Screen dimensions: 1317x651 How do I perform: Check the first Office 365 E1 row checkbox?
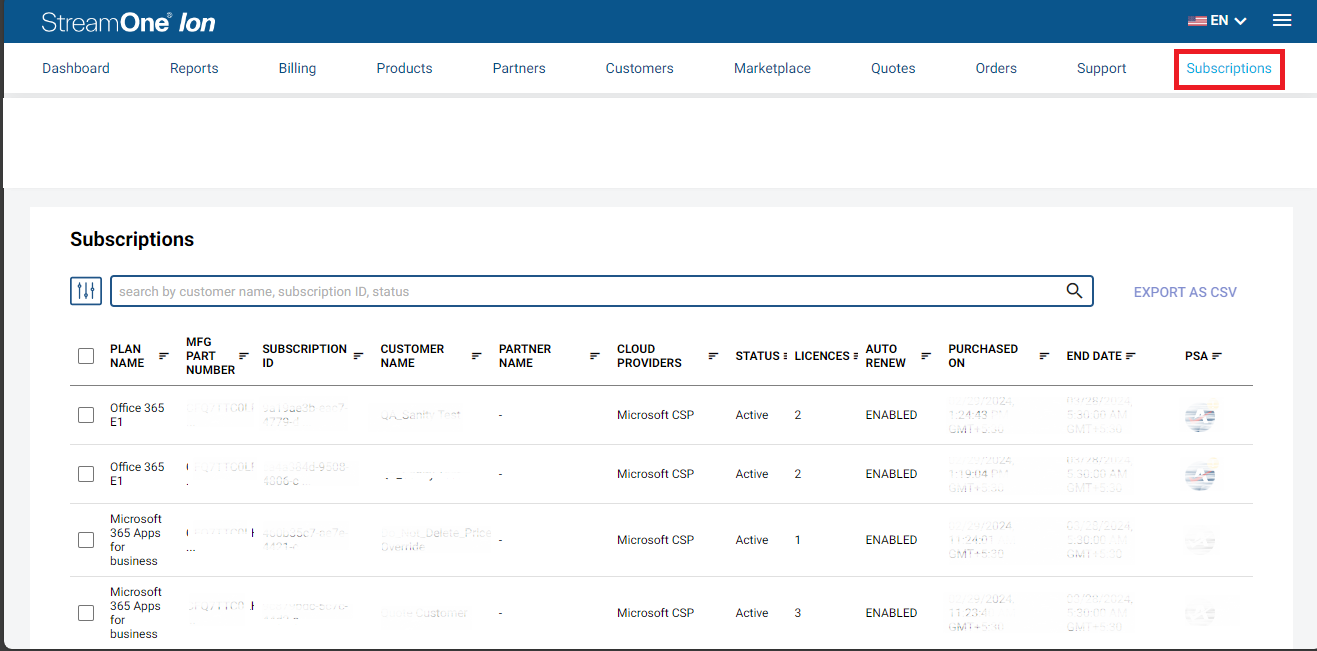(86, 415)
